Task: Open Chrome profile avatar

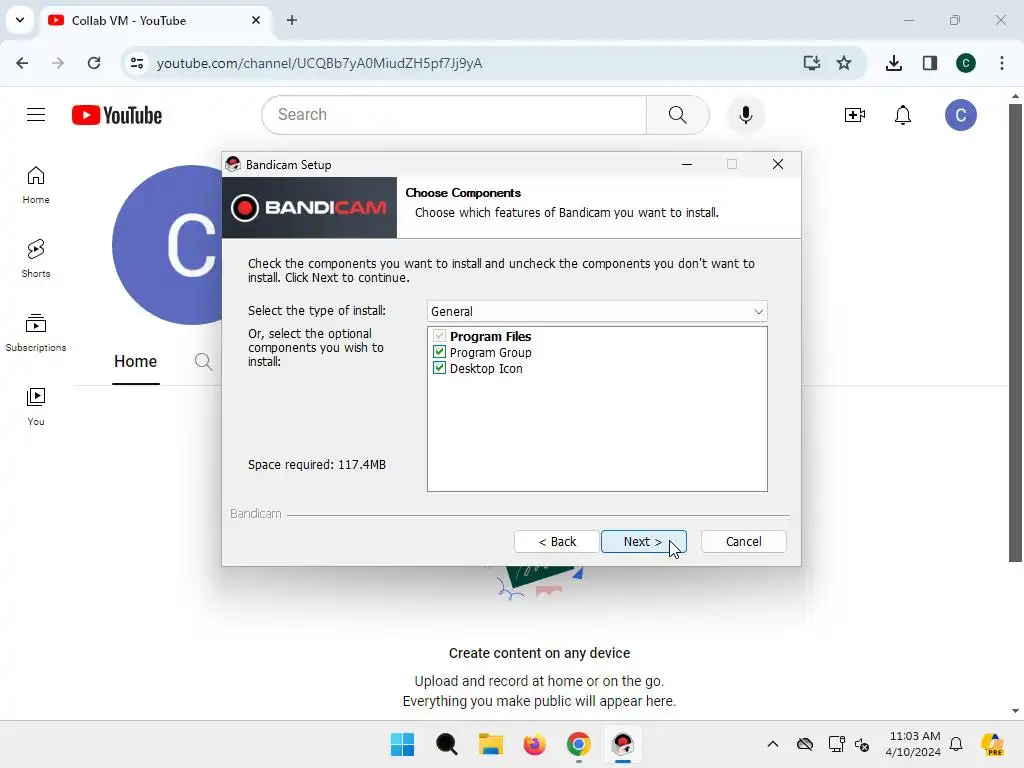Action: 966,63
